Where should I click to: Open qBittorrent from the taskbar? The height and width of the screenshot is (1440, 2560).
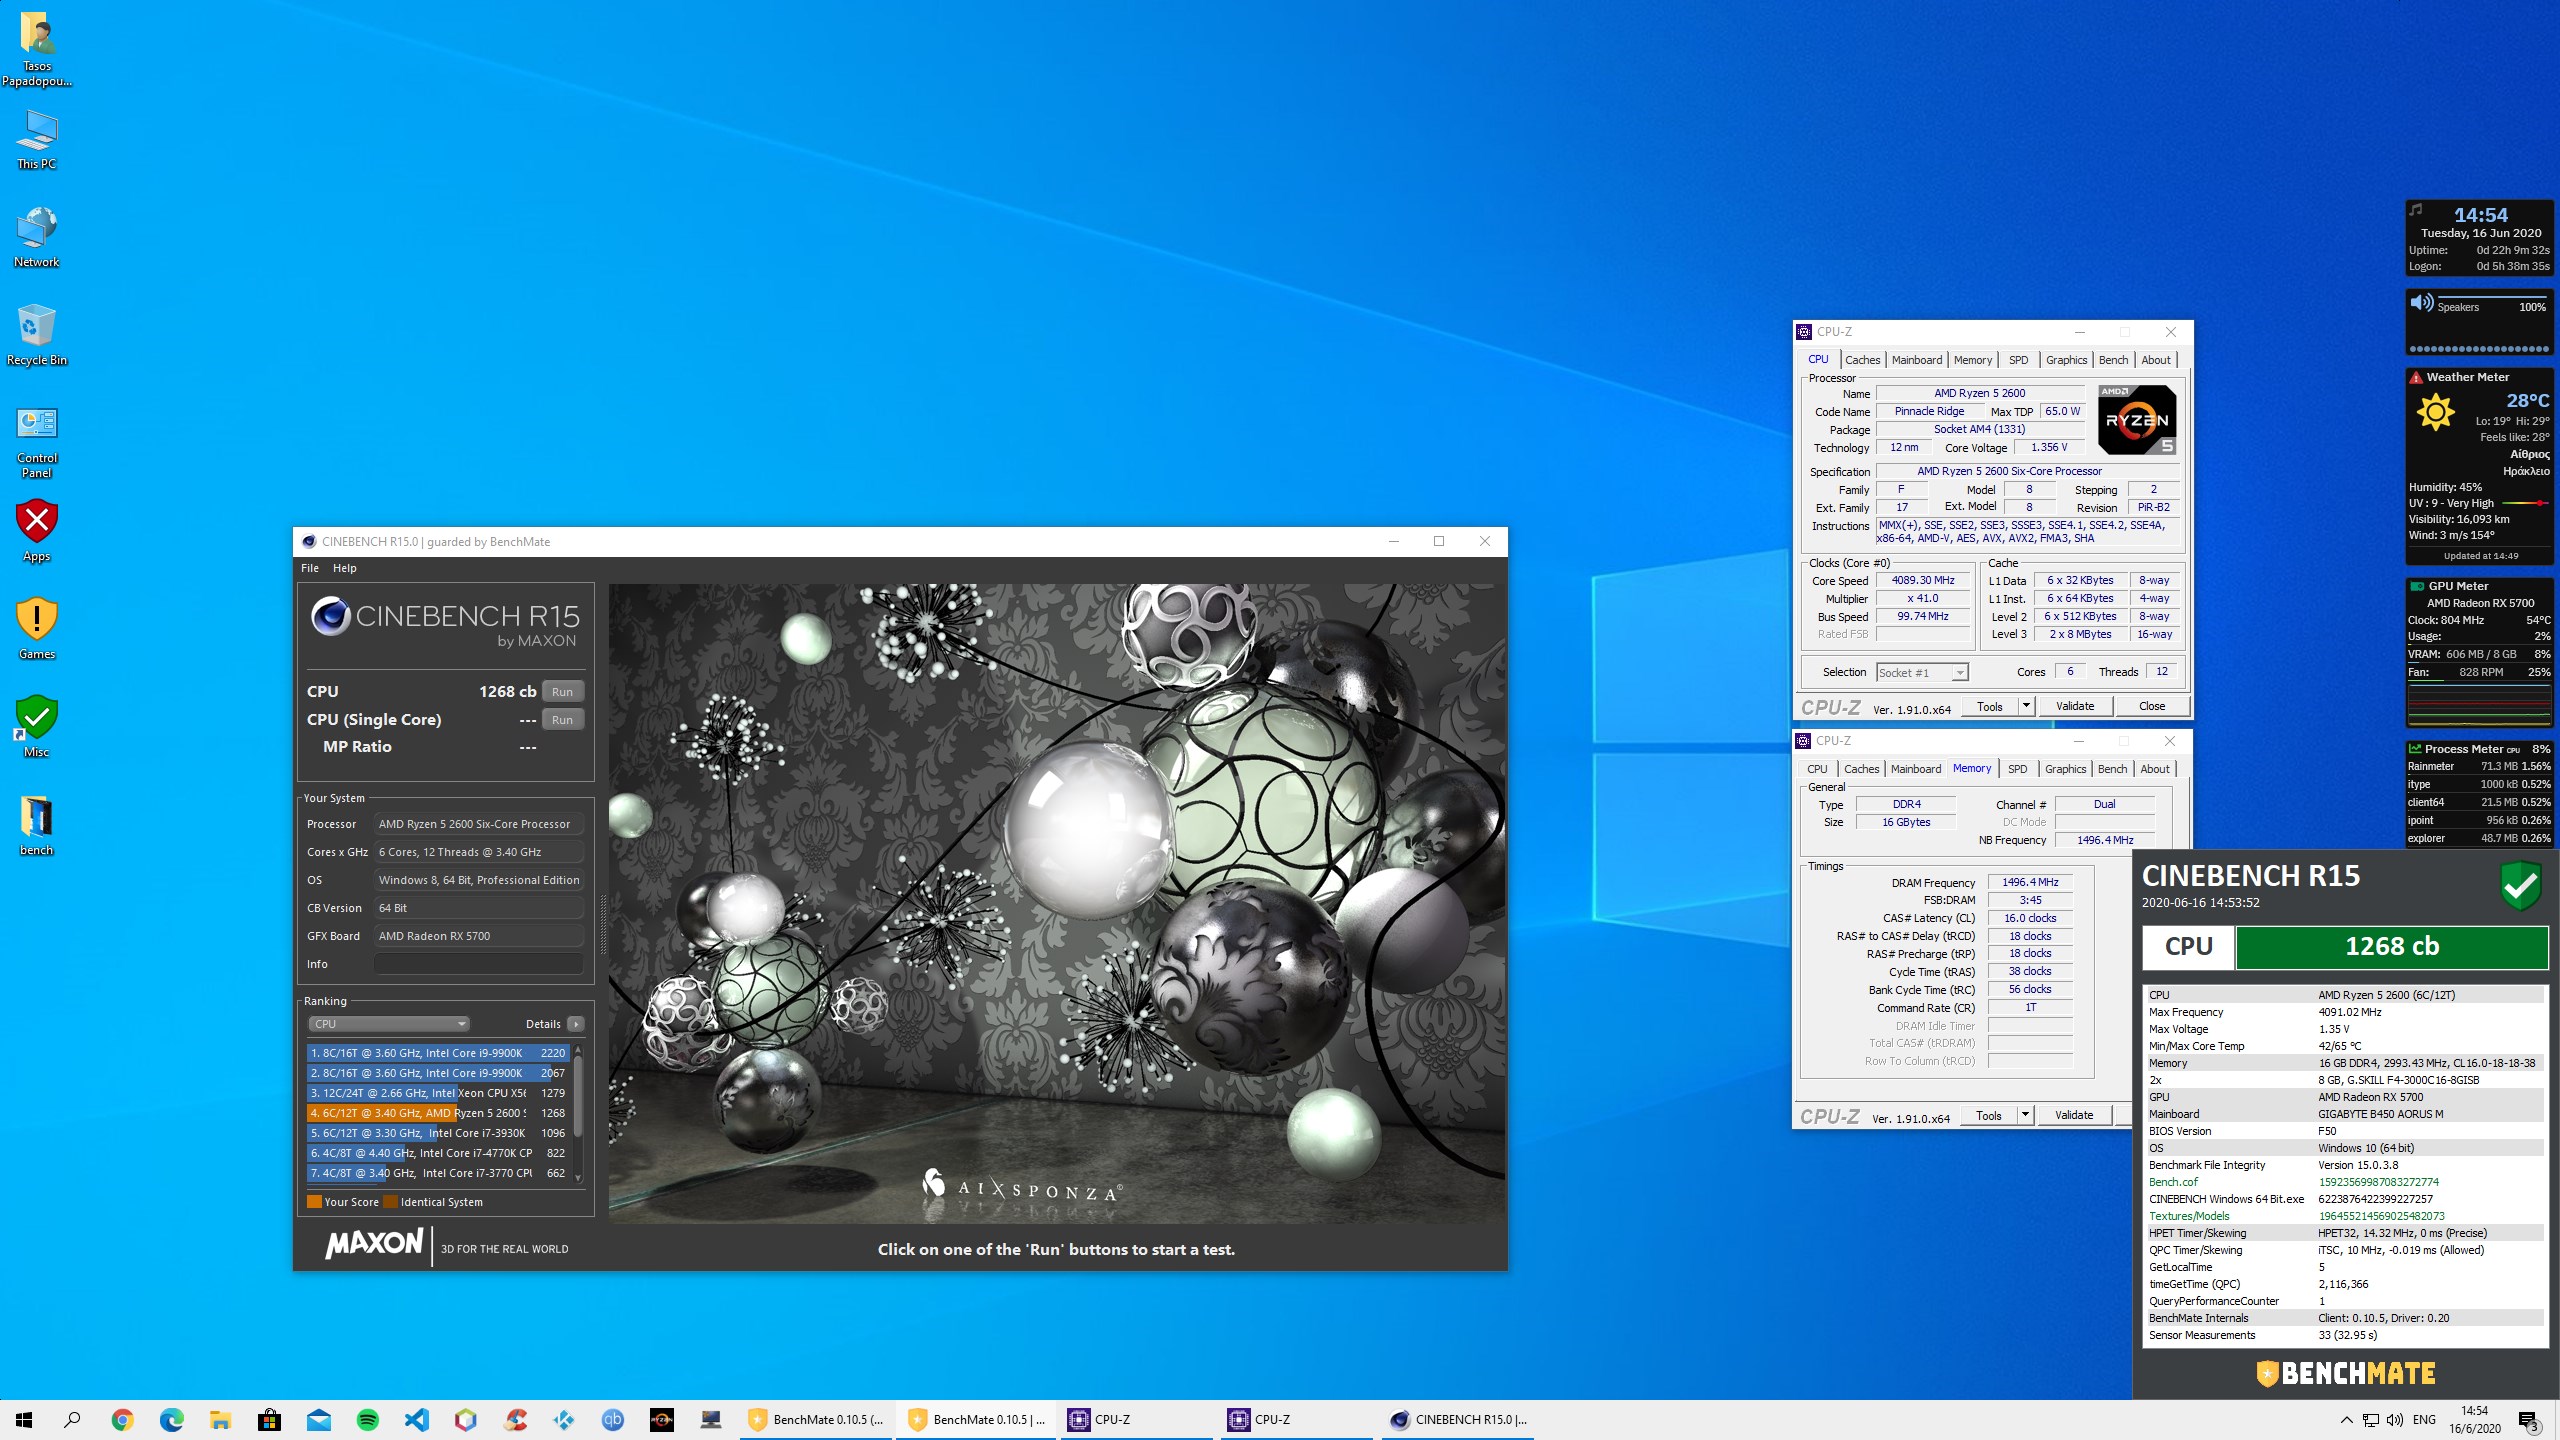613,1419
